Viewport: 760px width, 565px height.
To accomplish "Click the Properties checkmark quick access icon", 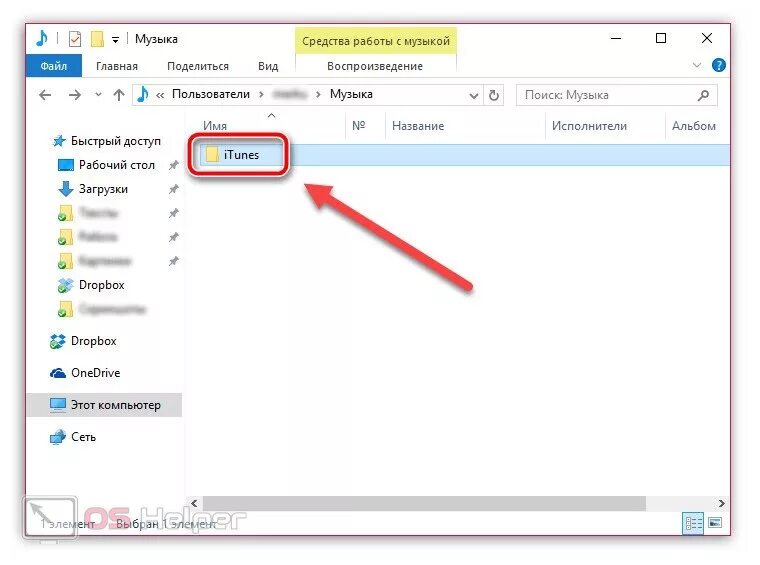I will [x=75, y=39].
